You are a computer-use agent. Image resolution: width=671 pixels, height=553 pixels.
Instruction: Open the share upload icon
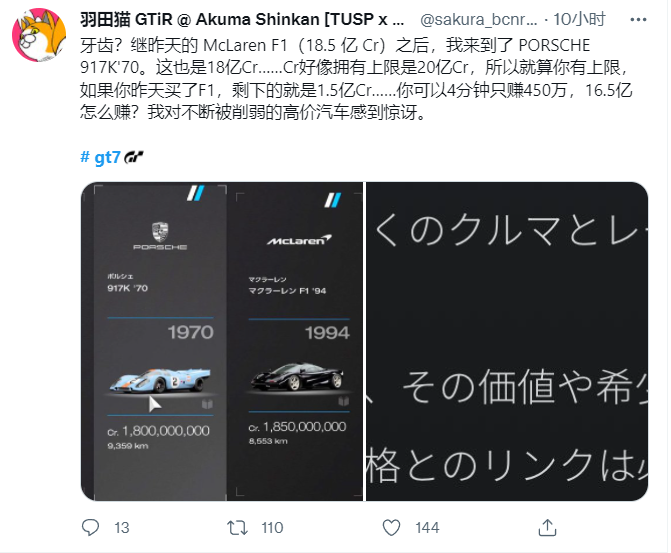click(x=547, y=527)
